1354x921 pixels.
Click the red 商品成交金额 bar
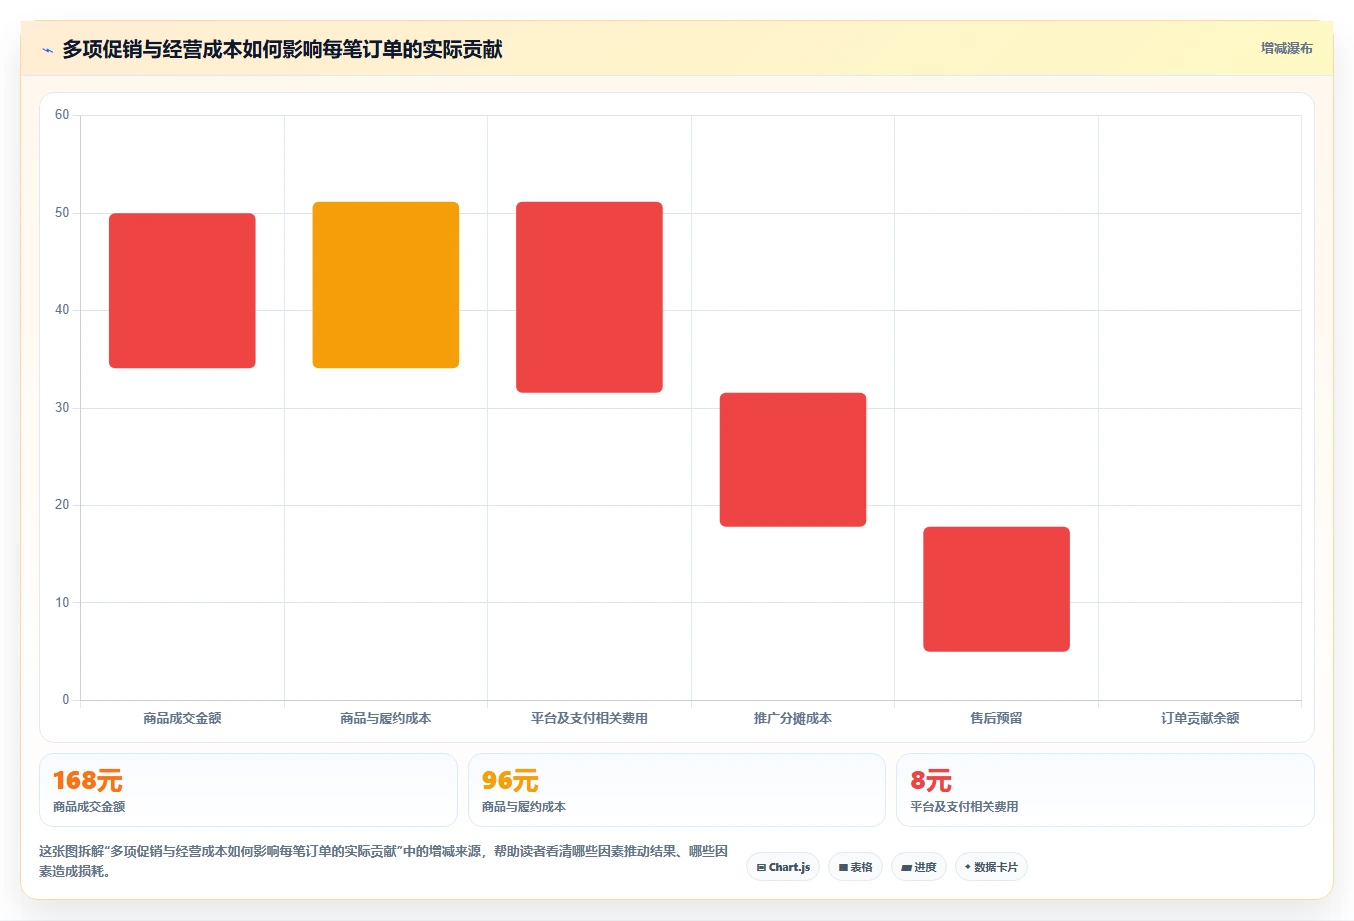pyautogui.click(x=182, y=291)
